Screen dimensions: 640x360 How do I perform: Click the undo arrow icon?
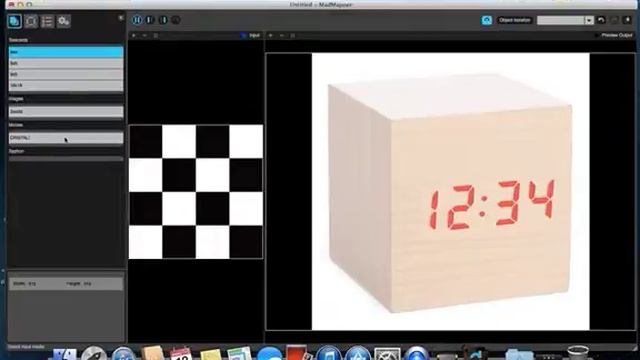pyautogui.click(x=601, y=20)
